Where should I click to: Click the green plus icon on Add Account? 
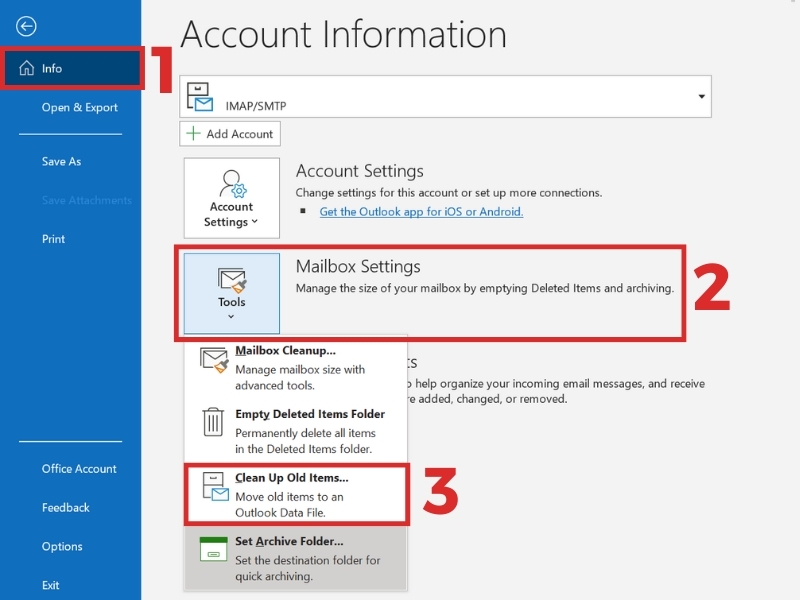[193, 134]
